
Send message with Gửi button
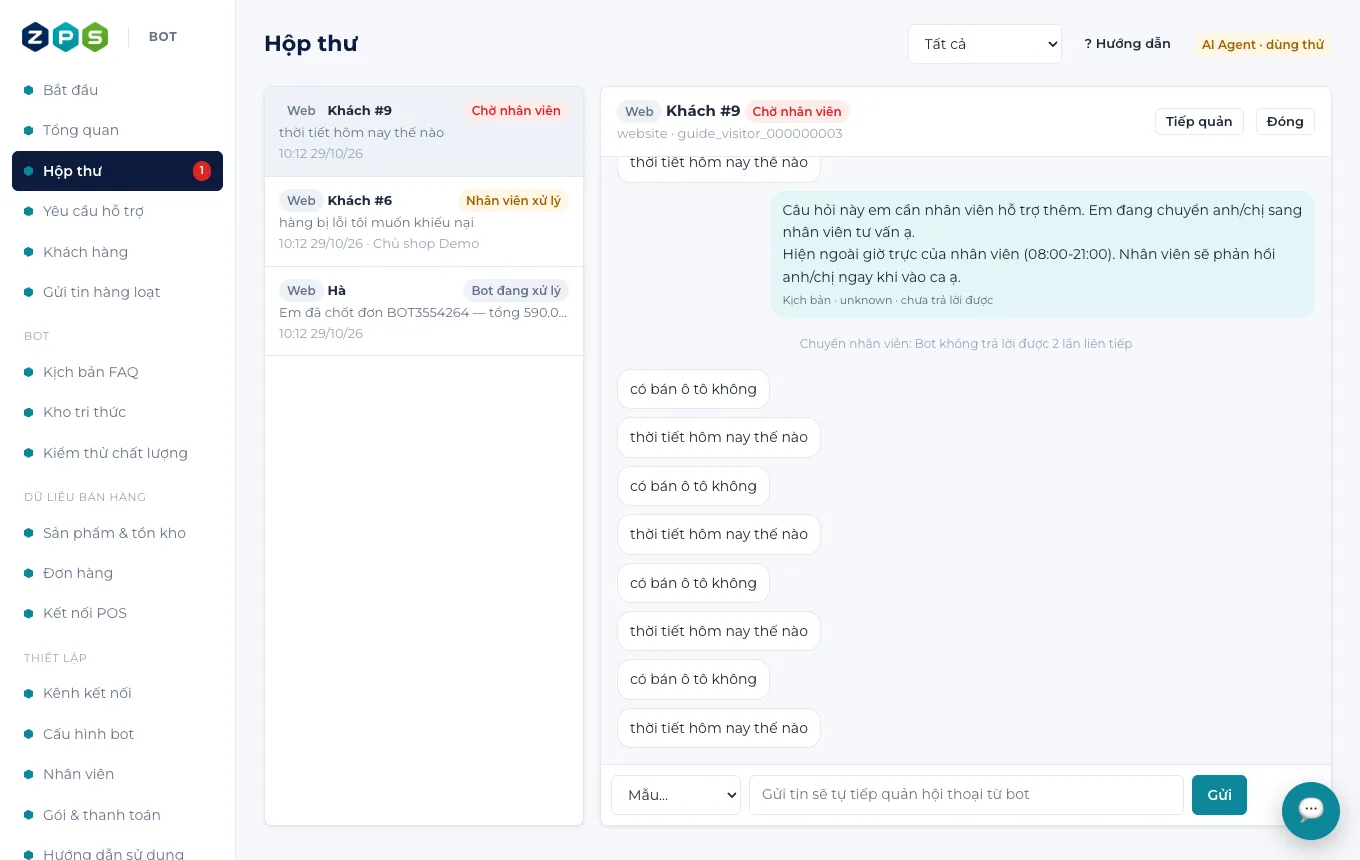[1219, 795]
